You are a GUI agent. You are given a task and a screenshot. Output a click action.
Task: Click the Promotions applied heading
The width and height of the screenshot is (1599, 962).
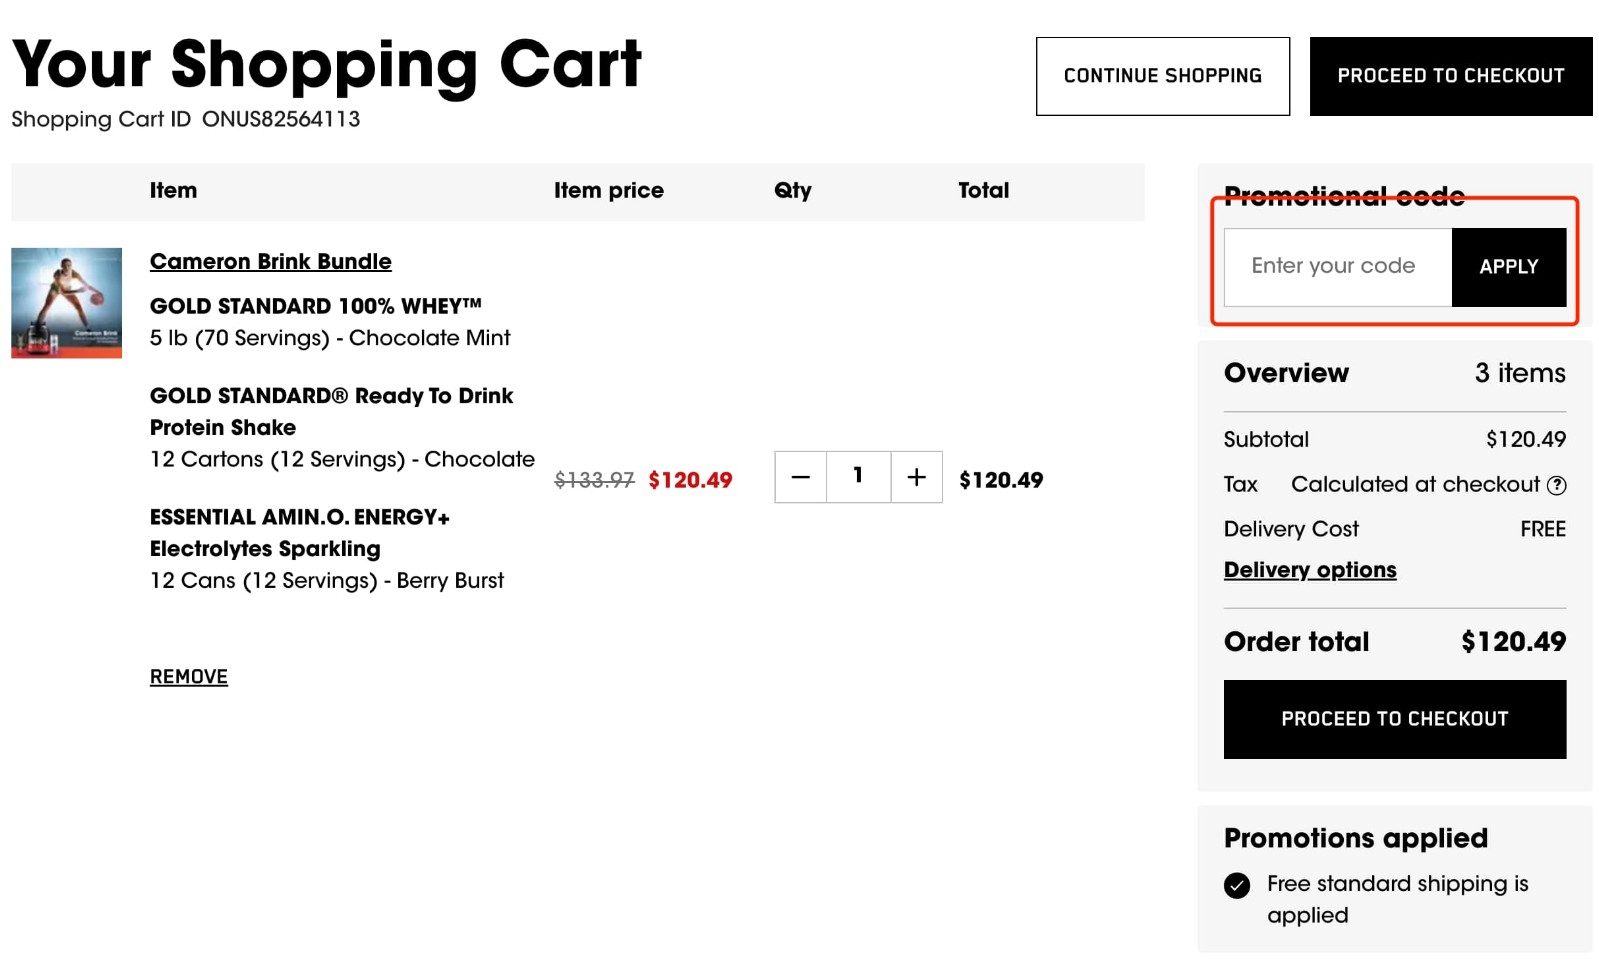click(1355, 839)
